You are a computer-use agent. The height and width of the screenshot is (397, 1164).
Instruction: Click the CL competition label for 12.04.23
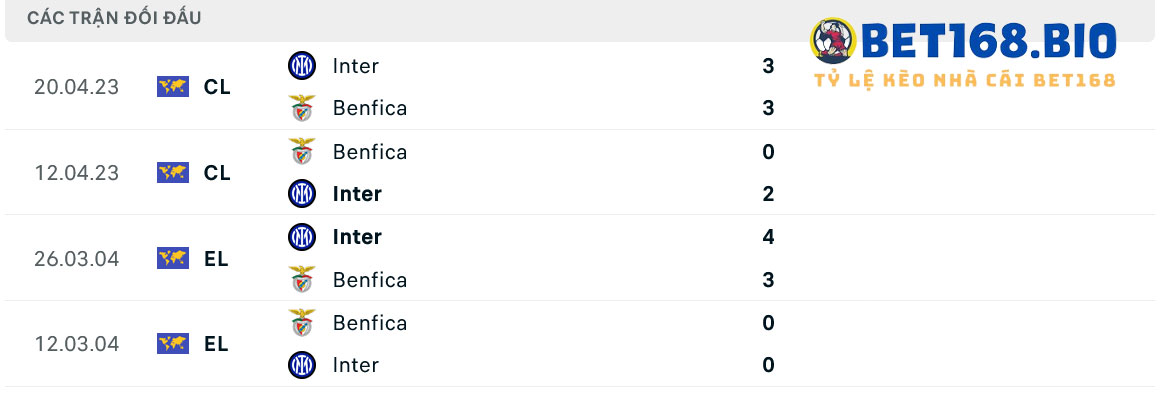pyautogui.click(x=217, y=173)
